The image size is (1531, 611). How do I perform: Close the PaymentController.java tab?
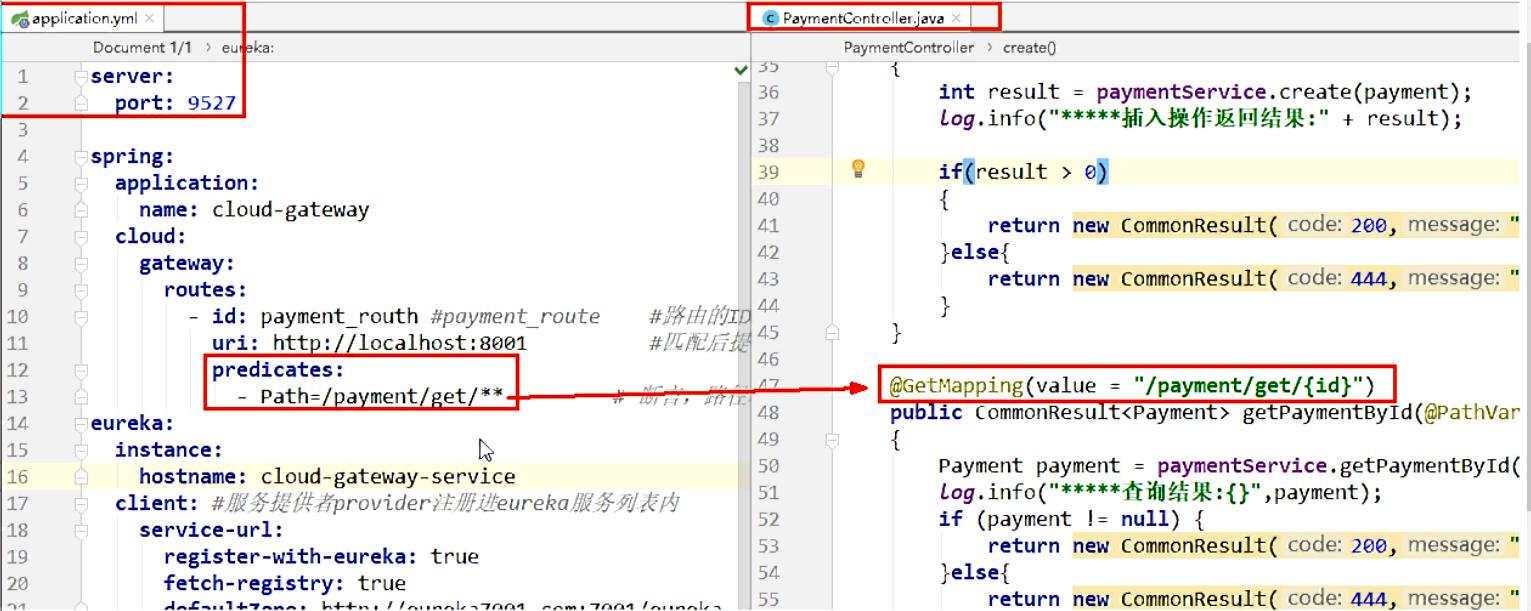click(956, 18)
